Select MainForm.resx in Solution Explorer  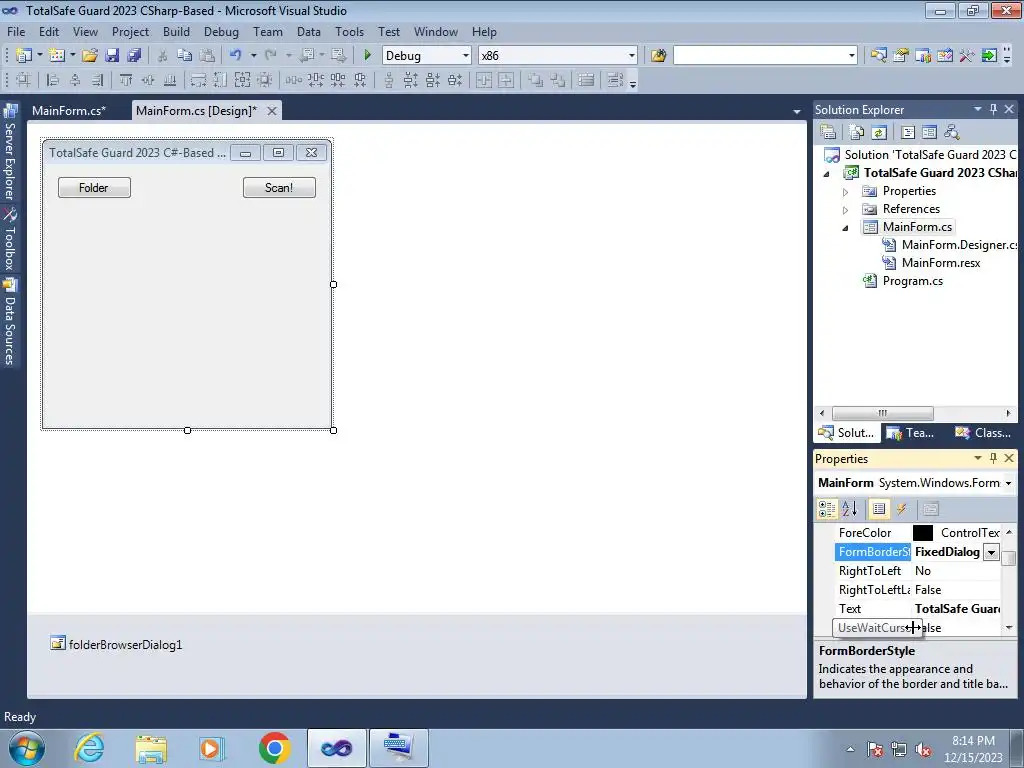tap(940, 263)
